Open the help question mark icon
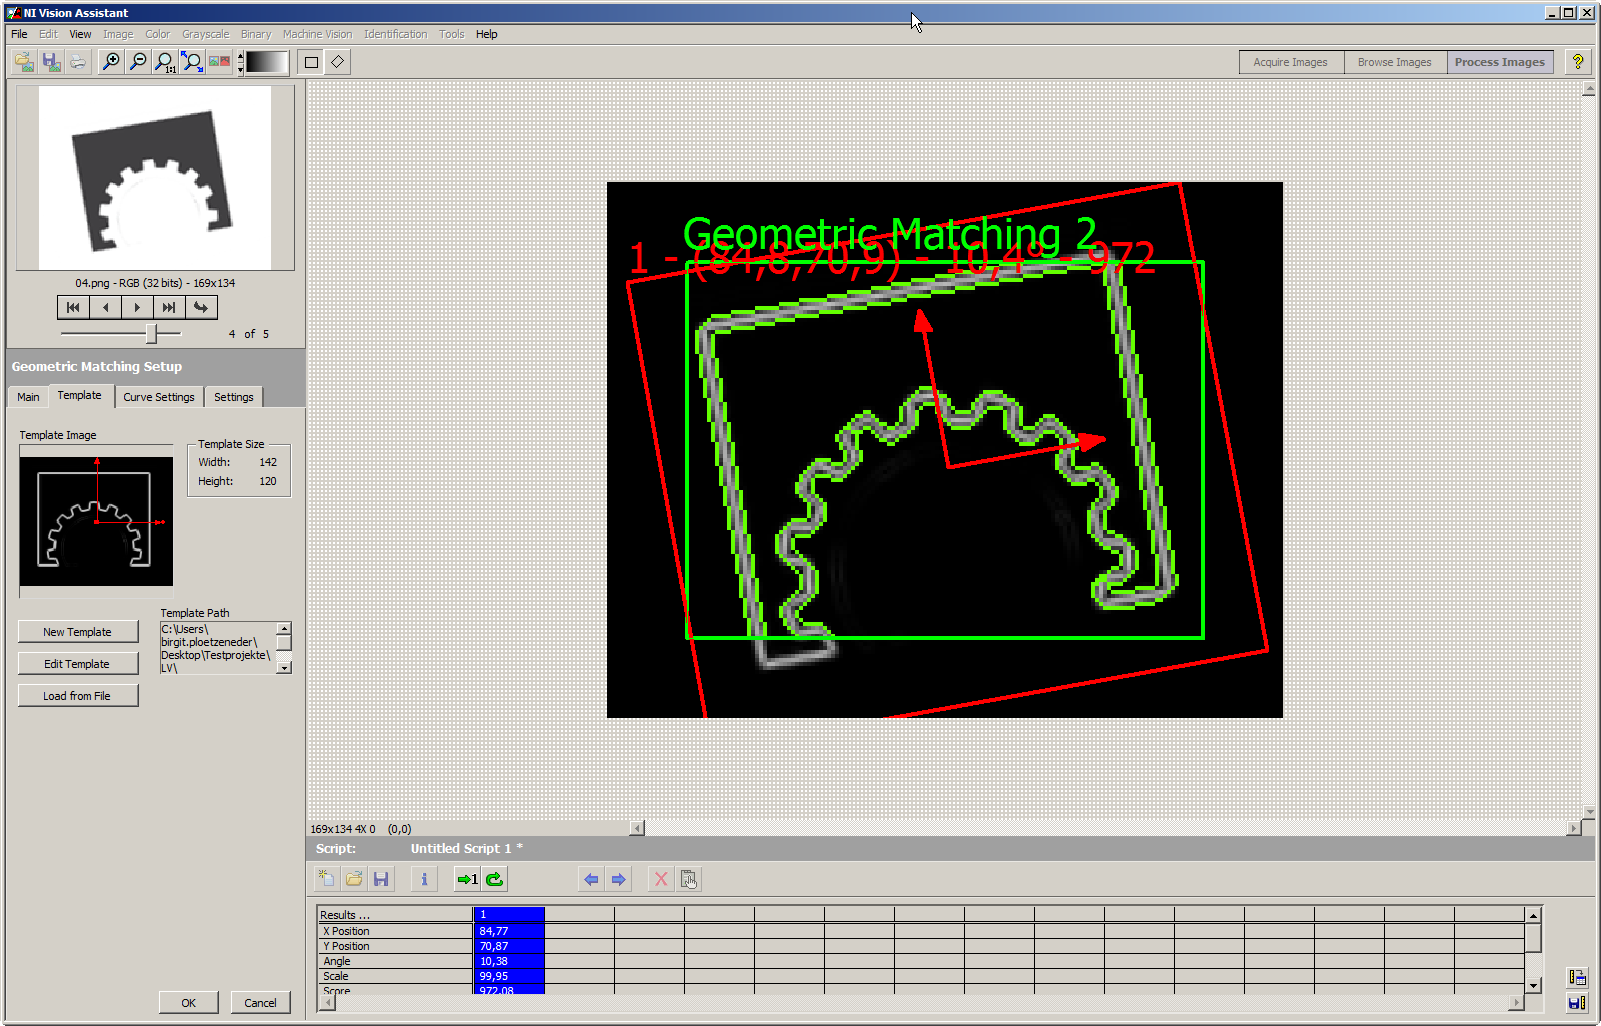1601x1026 pixels. [x=1578, y=62]
